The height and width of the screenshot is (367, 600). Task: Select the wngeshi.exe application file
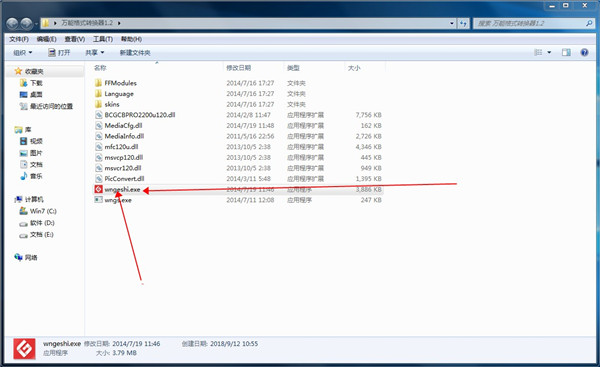(122, 189)
